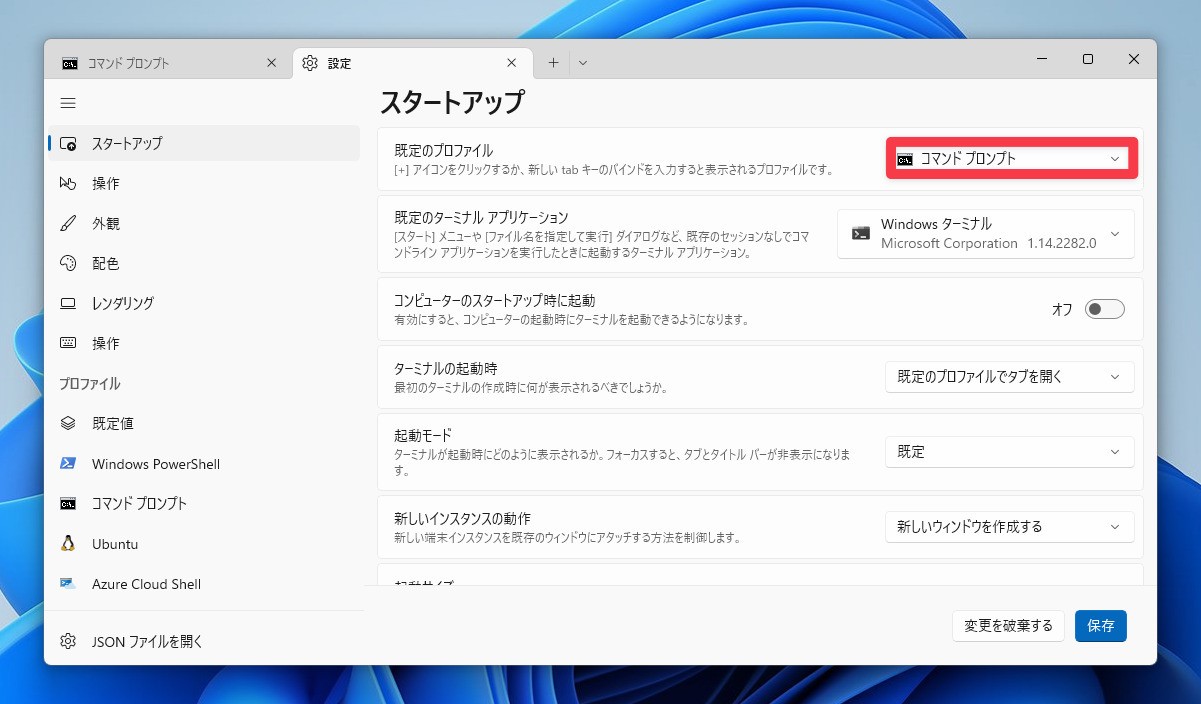Open new tab dropdown chevron

(583, 63)
